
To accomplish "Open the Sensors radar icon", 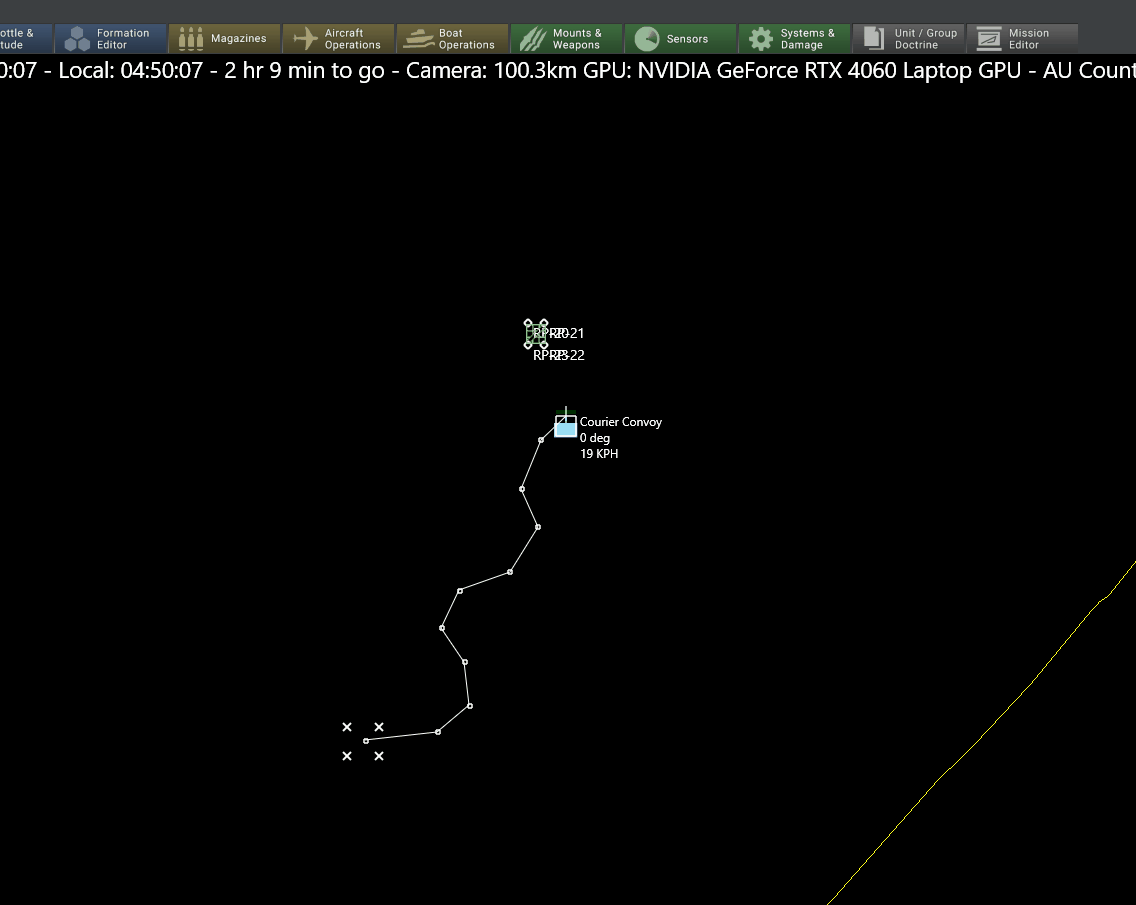I will coord(646,39).
